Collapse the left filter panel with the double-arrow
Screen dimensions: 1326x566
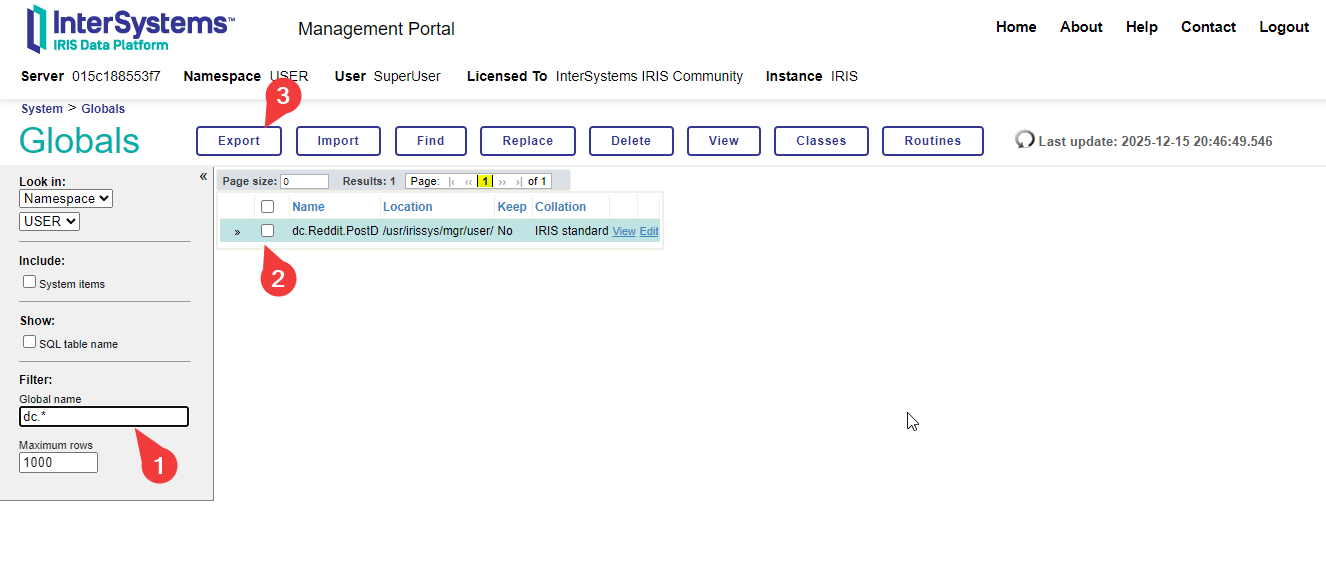[x=203, y=177]
